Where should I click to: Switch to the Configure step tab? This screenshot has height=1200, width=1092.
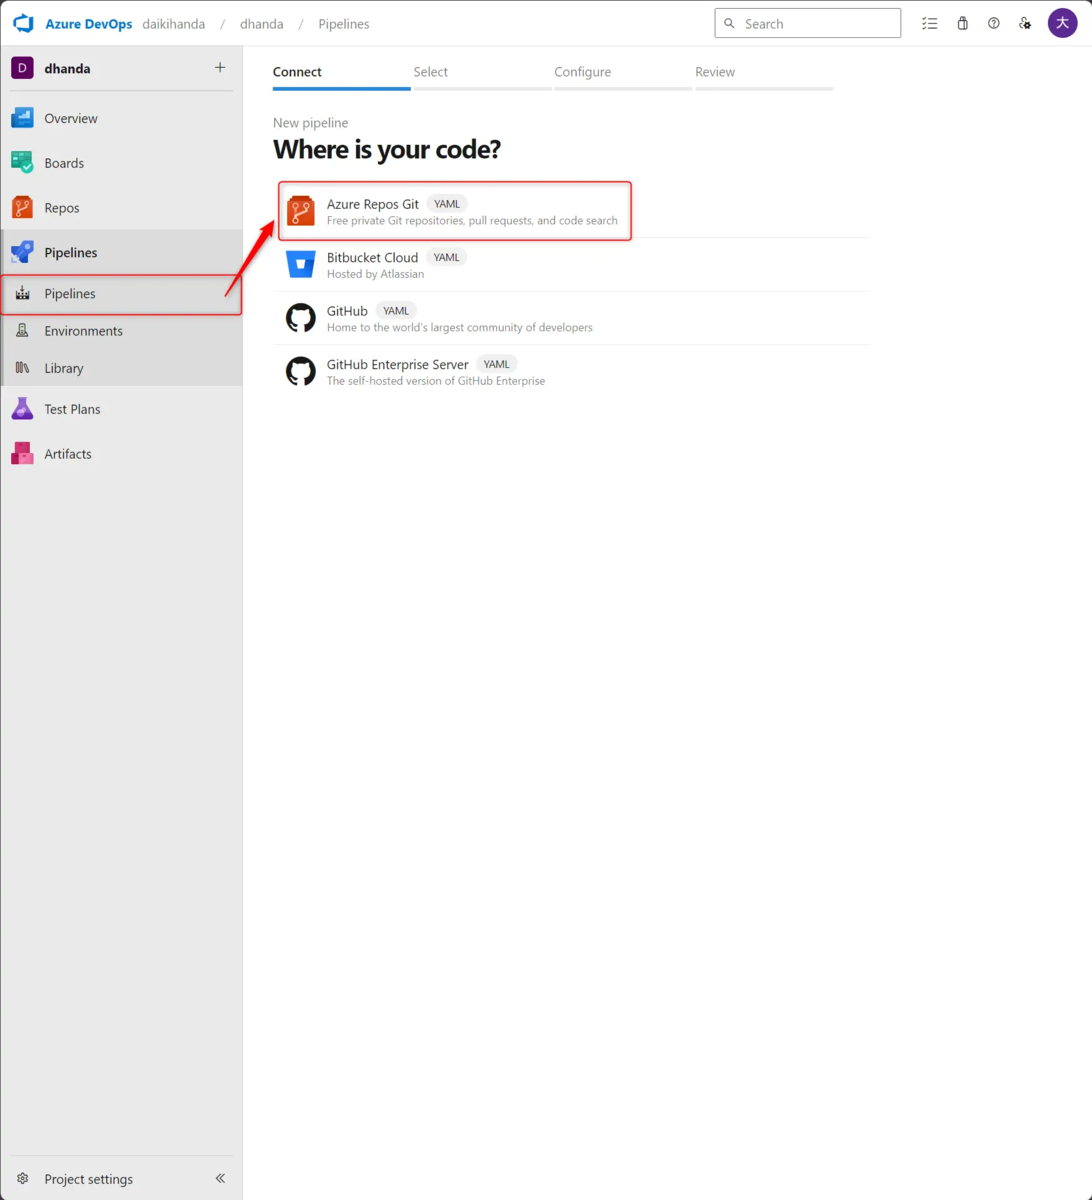[x=623, y=74]
